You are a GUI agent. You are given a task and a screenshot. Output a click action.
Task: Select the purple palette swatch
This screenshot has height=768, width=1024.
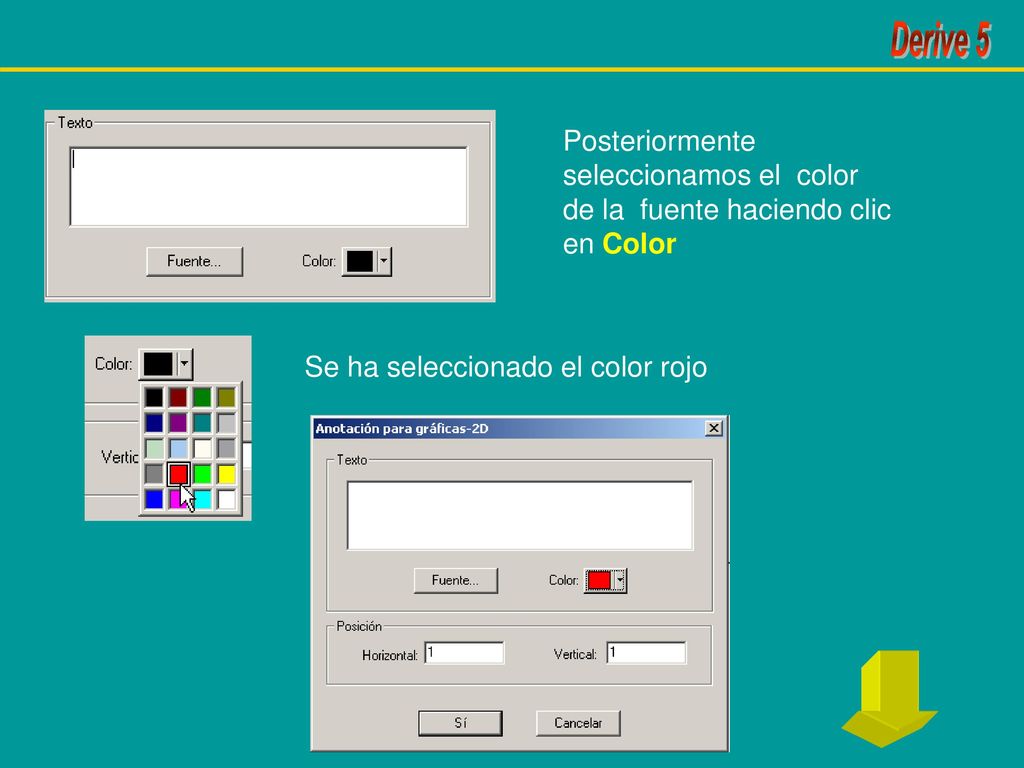[x=178, y=423]
